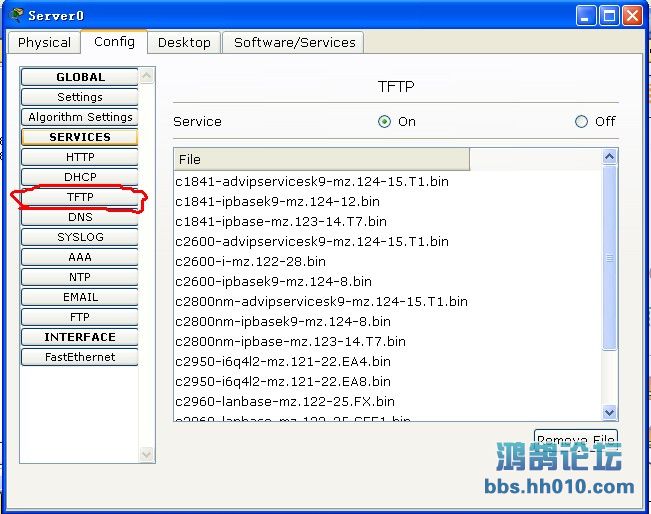Select c2800nm-ipbase-mz.123-14.T7.bin
This screenshot has height=514, width=651.
pos(290,342)
